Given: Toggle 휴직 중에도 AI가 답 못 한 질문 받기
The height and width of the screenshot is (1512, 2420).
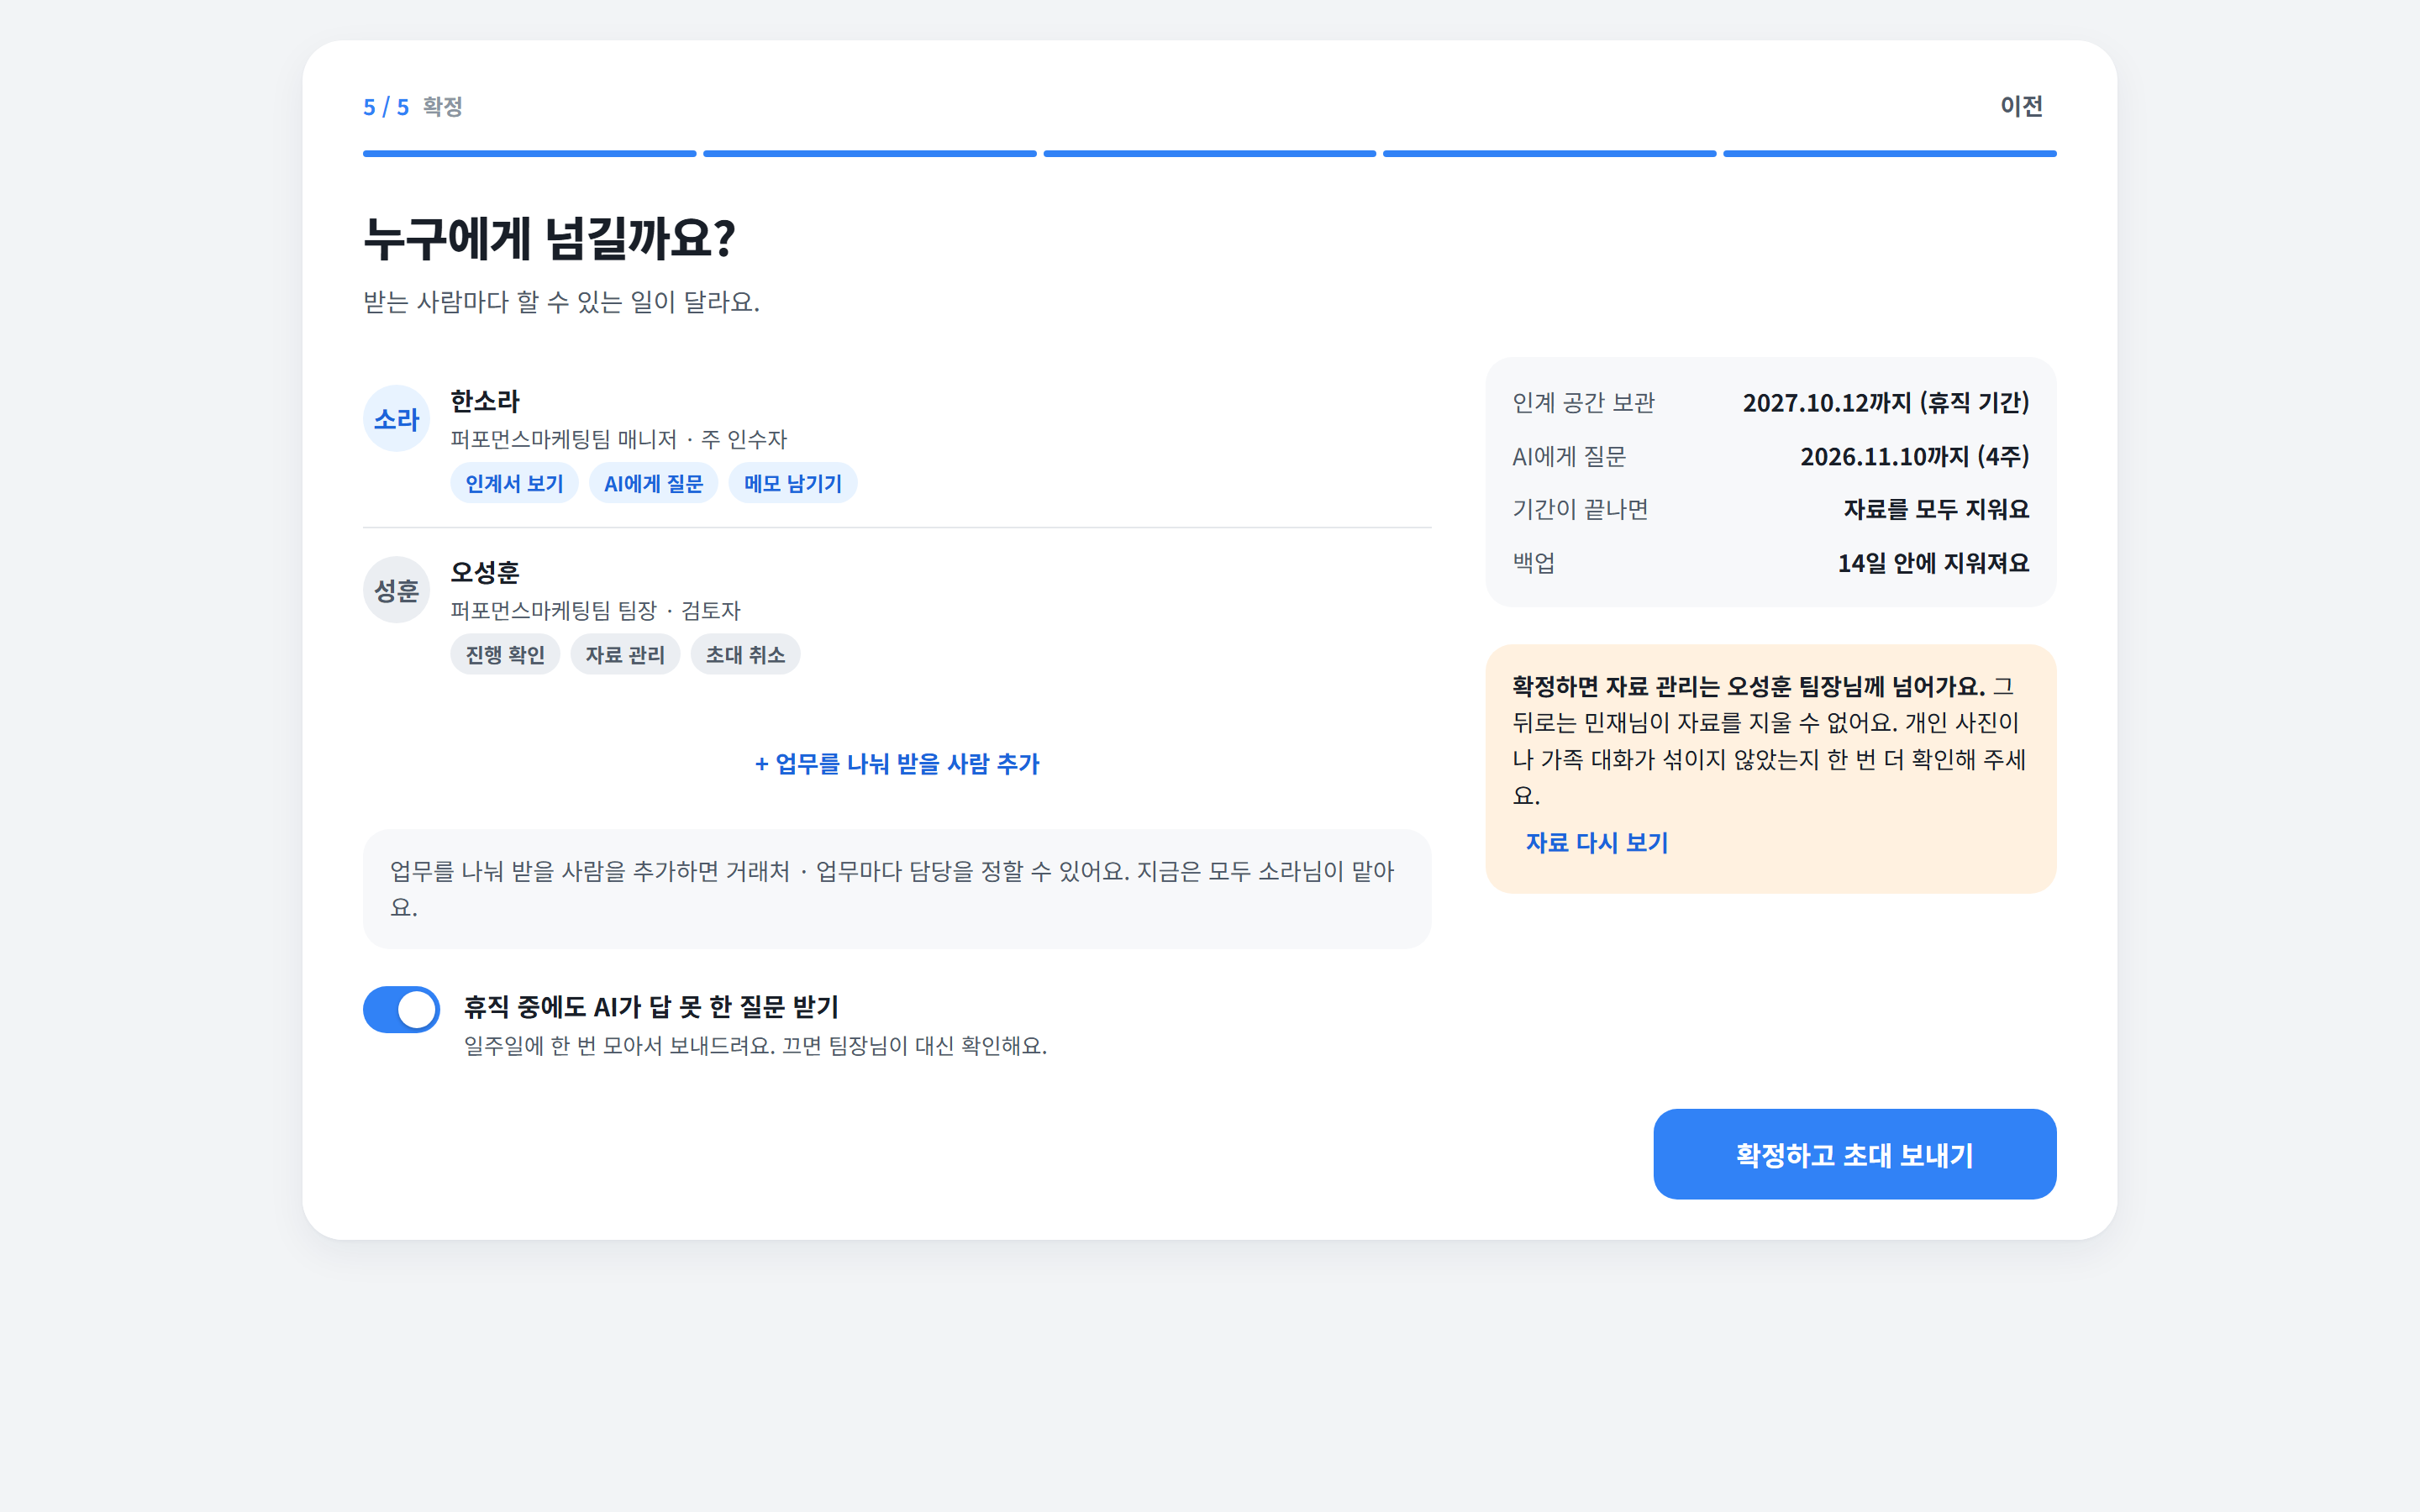Looking at the screenshot, I should 401,1009.
